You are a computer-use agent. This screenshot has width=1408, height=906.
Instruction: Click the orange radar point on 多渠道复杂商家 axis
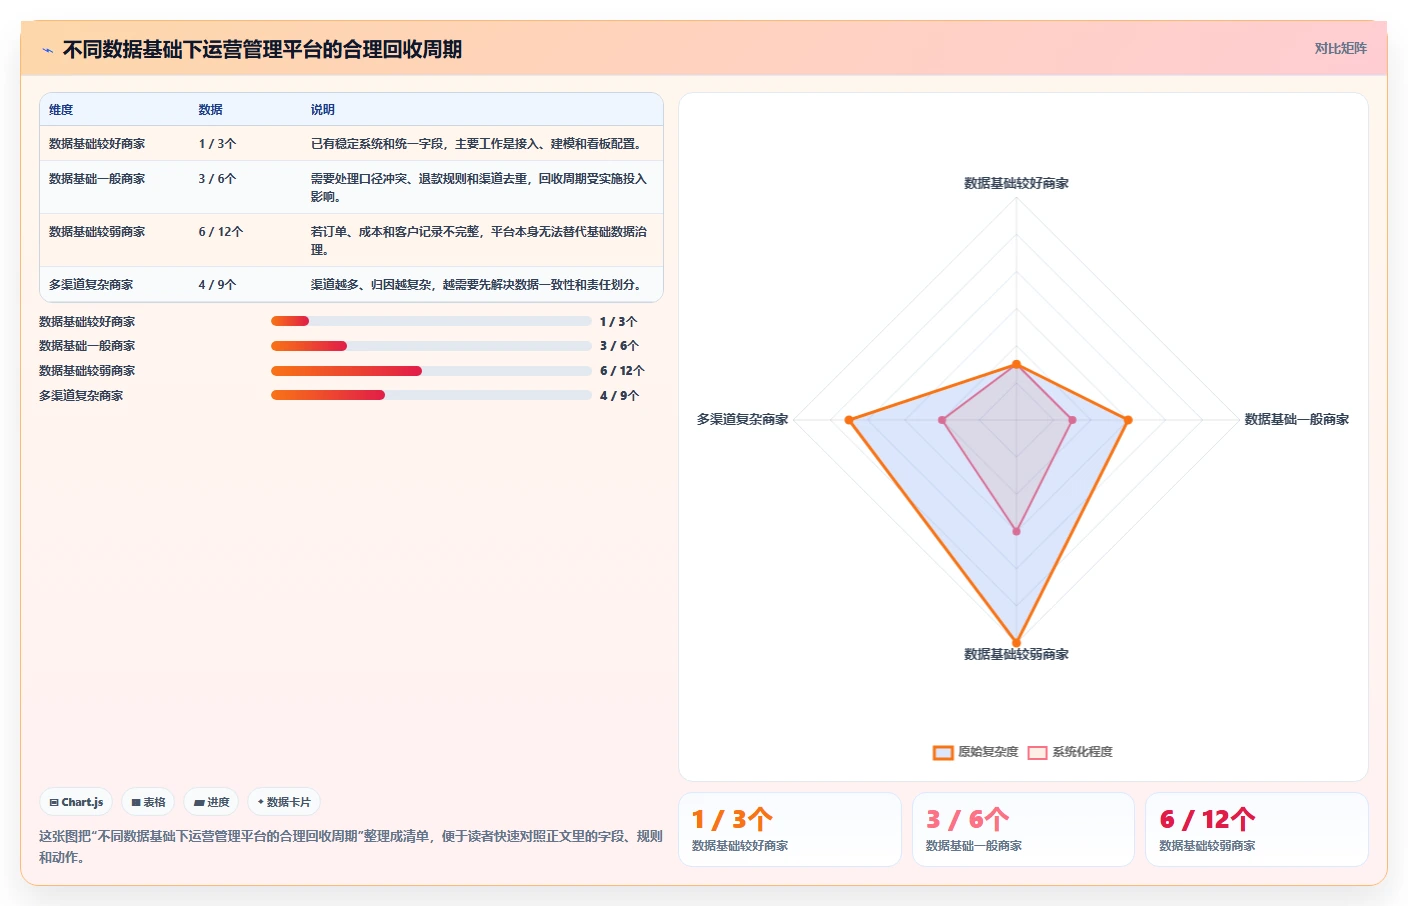(849, 420)
